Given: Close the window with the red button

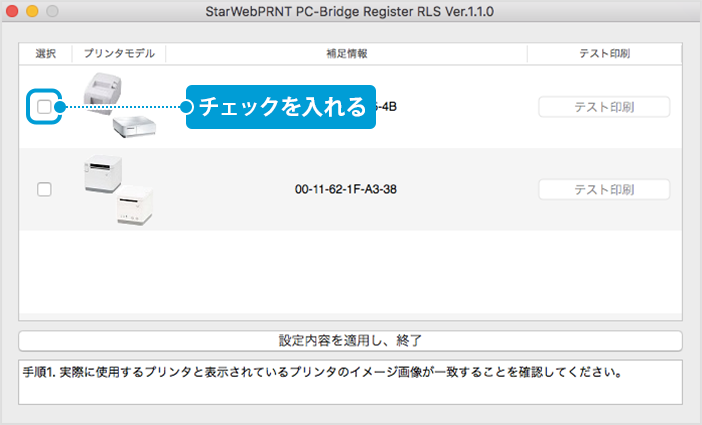Looking at the screenshot, I should [x=12, y=11].
